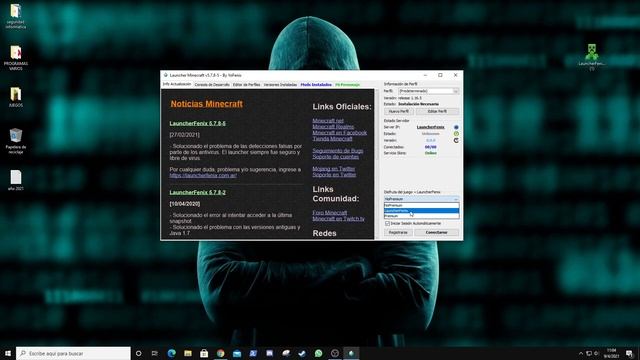640x360 pixels.
Task: Click the Minecraft launcher taskbar icon
Action: [x=351, y=353]
